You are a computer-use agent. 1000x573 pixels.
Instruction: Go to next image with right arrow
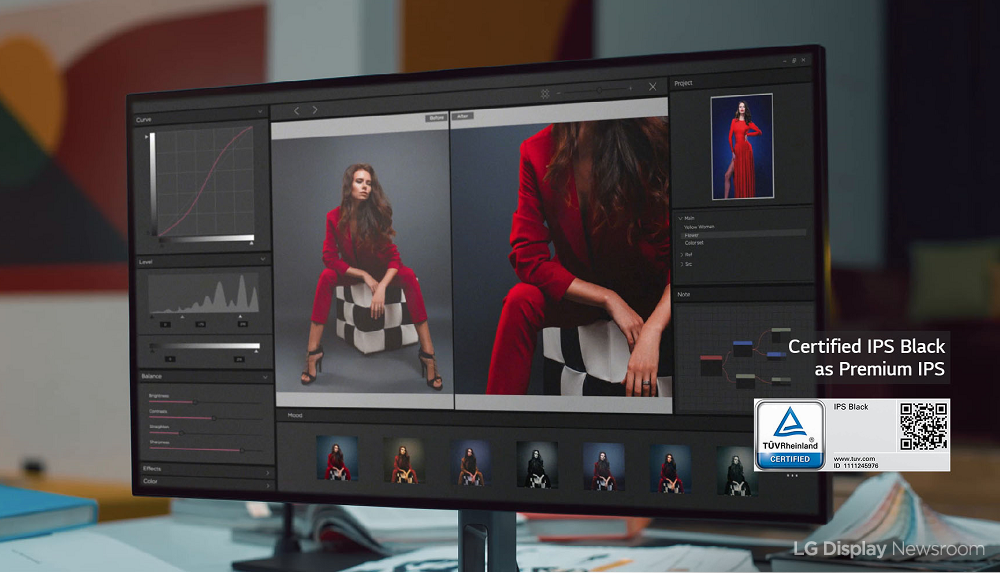pos(315,110)
